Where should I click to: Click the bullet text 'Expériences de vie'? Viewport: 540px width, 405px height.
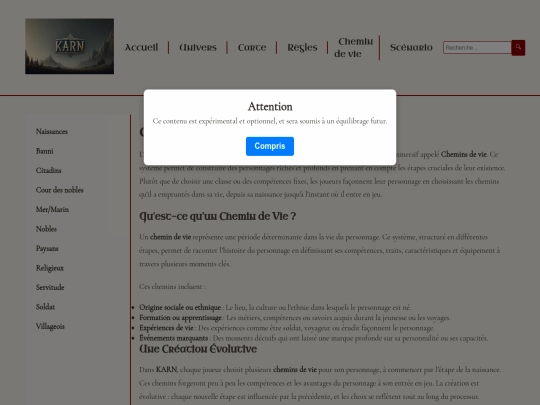tap(166, 328)
